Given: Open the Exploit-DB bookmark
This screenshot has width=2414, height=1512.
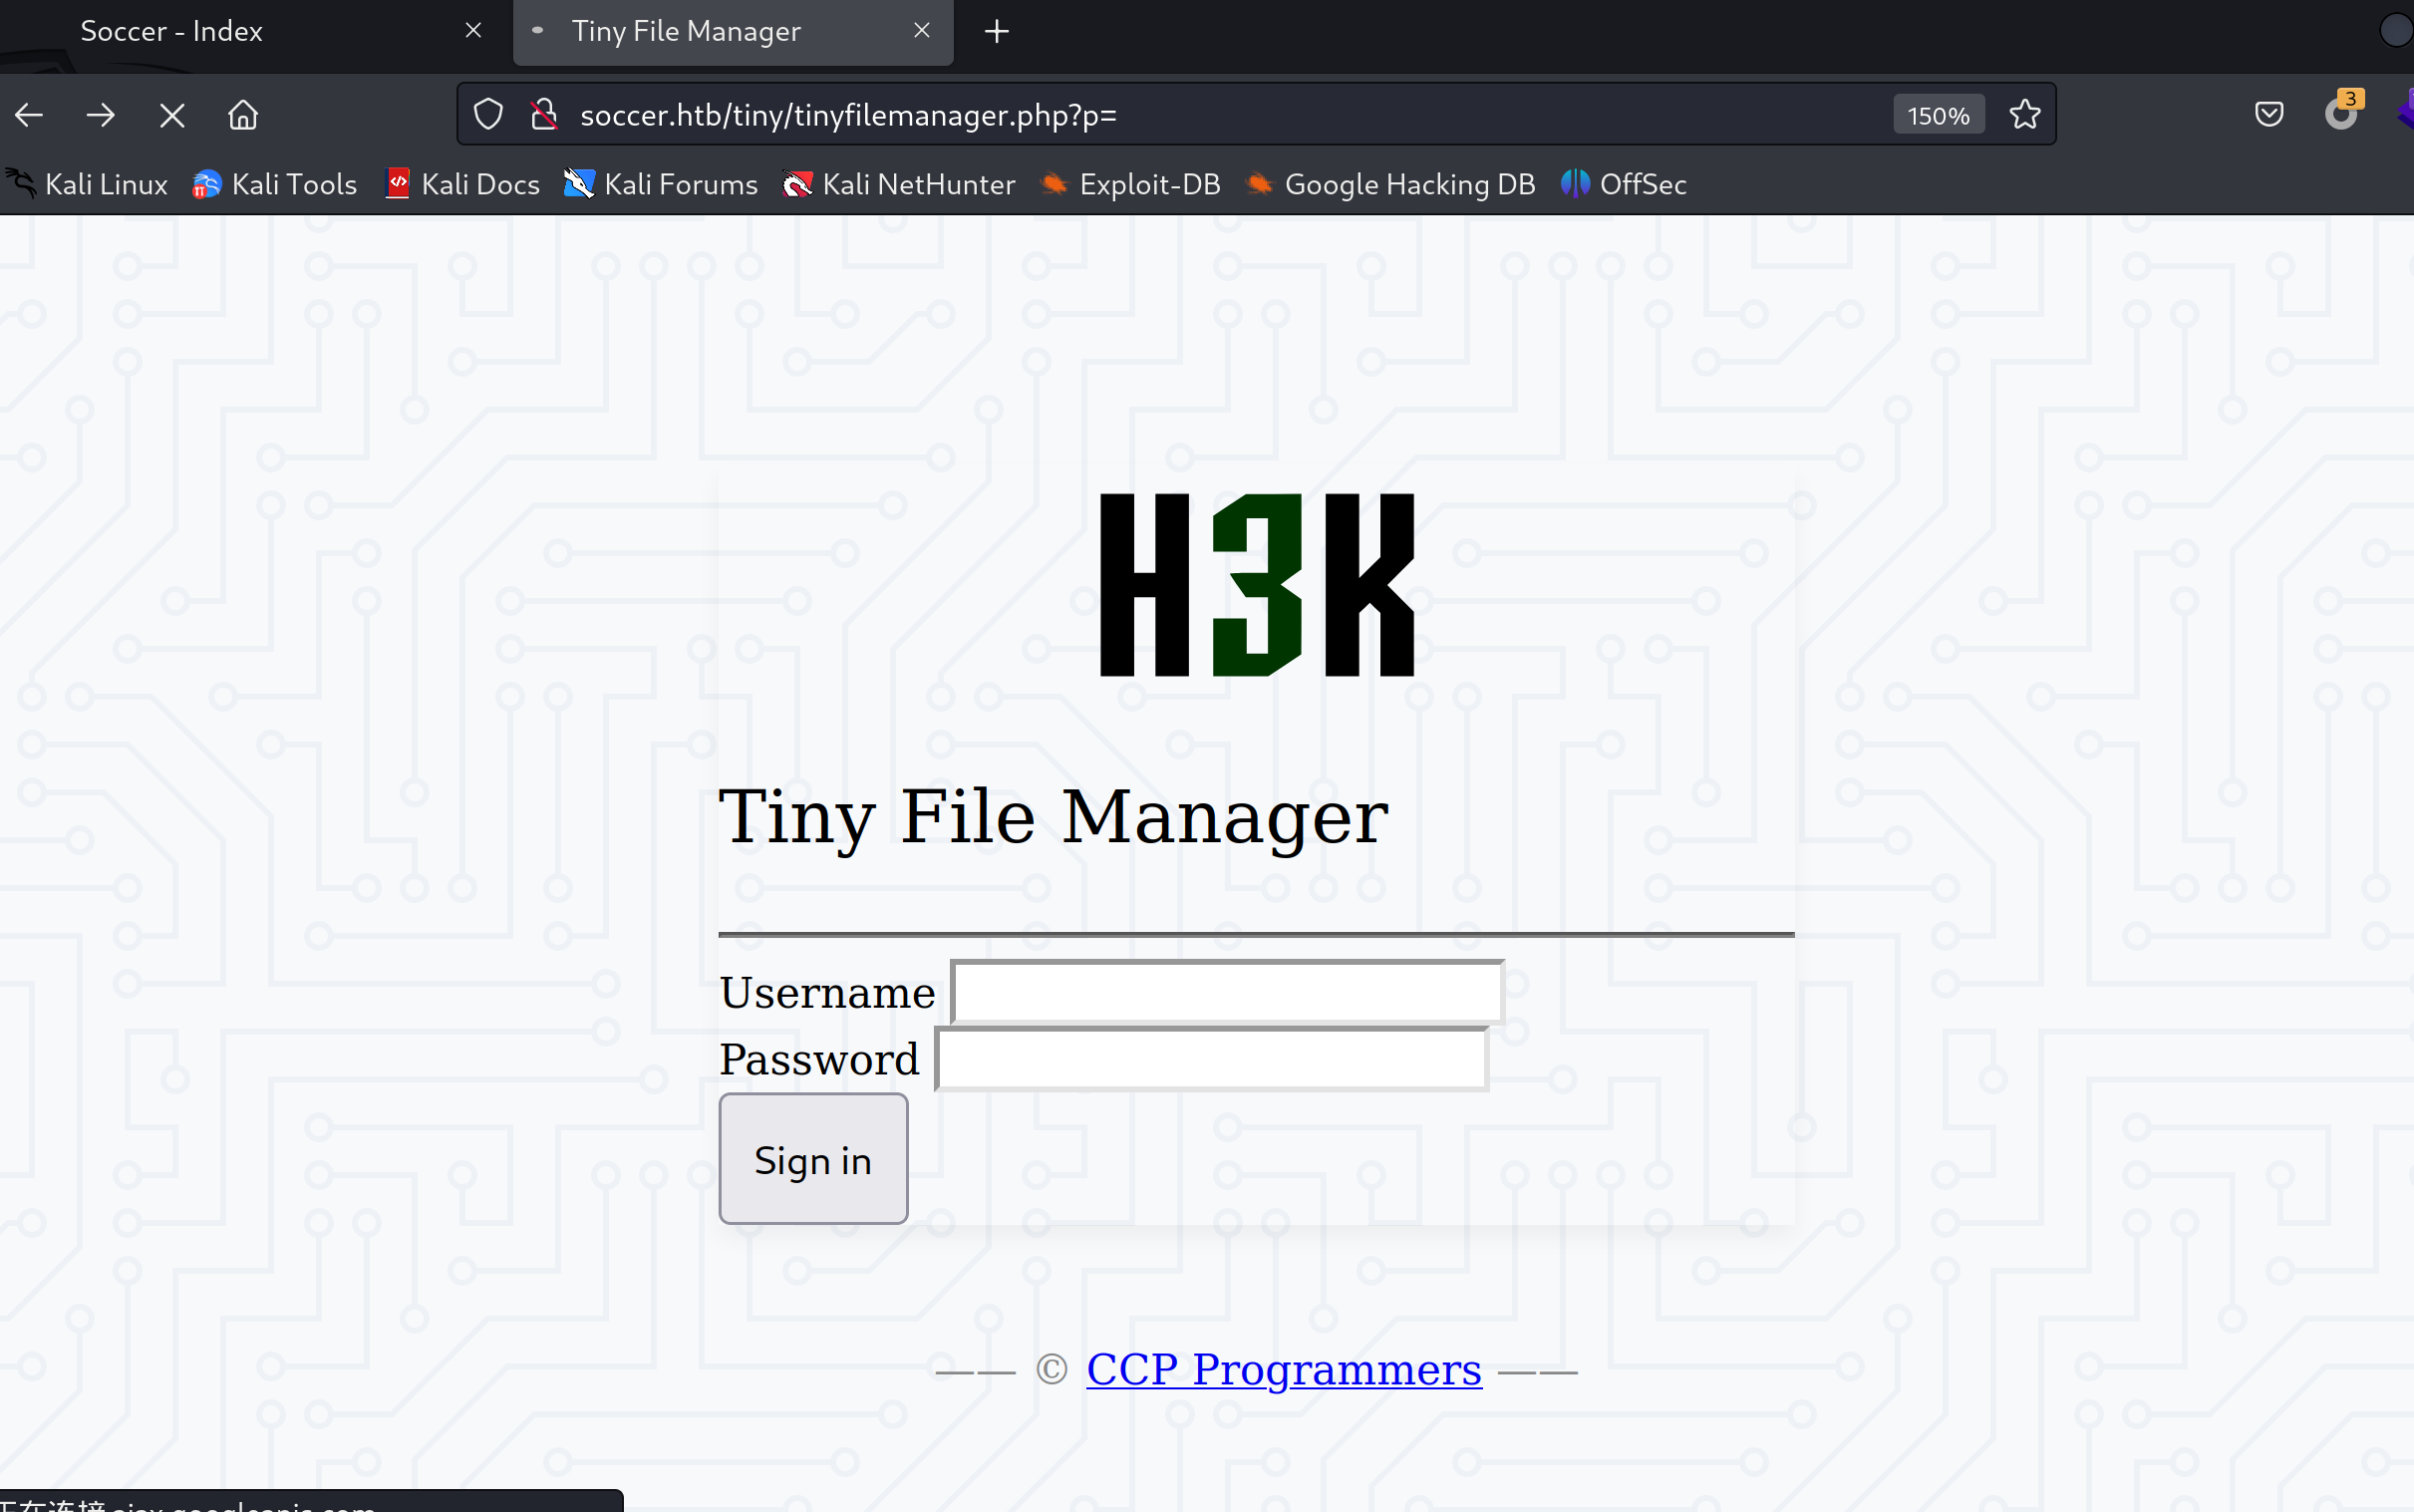Looking at the screenshot, I should pos(1131,184).
